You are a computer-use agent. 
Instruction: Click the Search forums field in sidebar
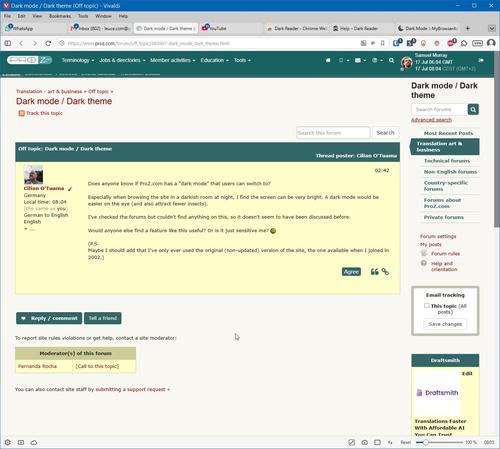click(439, 109)
